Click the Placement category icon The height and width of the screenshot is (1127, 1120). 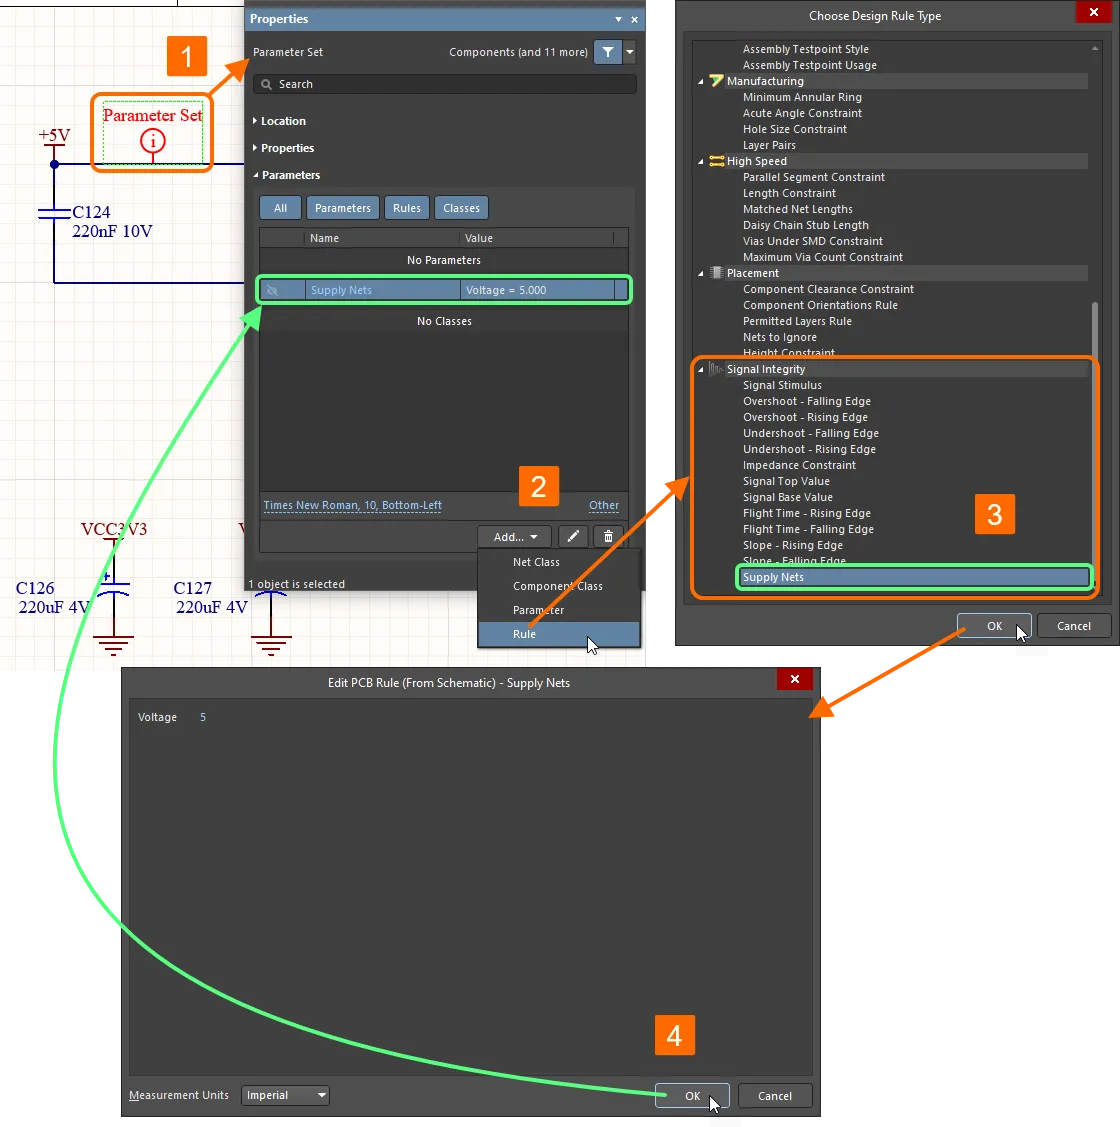[716, 273]
